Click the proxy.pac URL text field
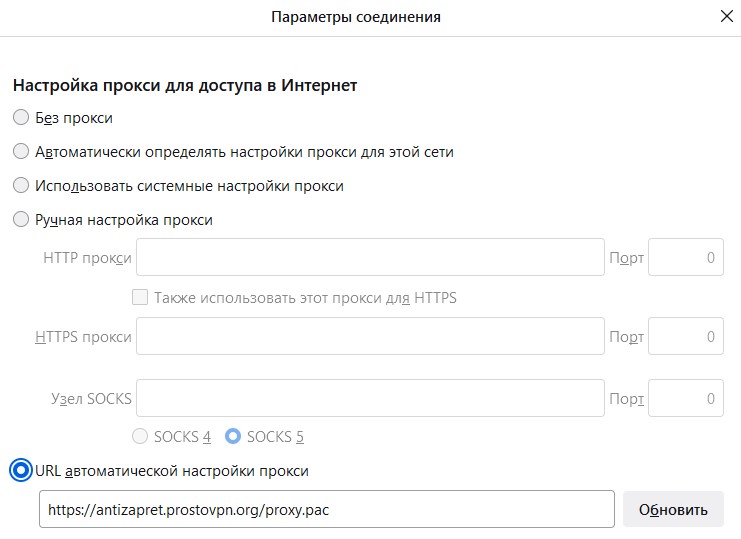 coord(326,509)
